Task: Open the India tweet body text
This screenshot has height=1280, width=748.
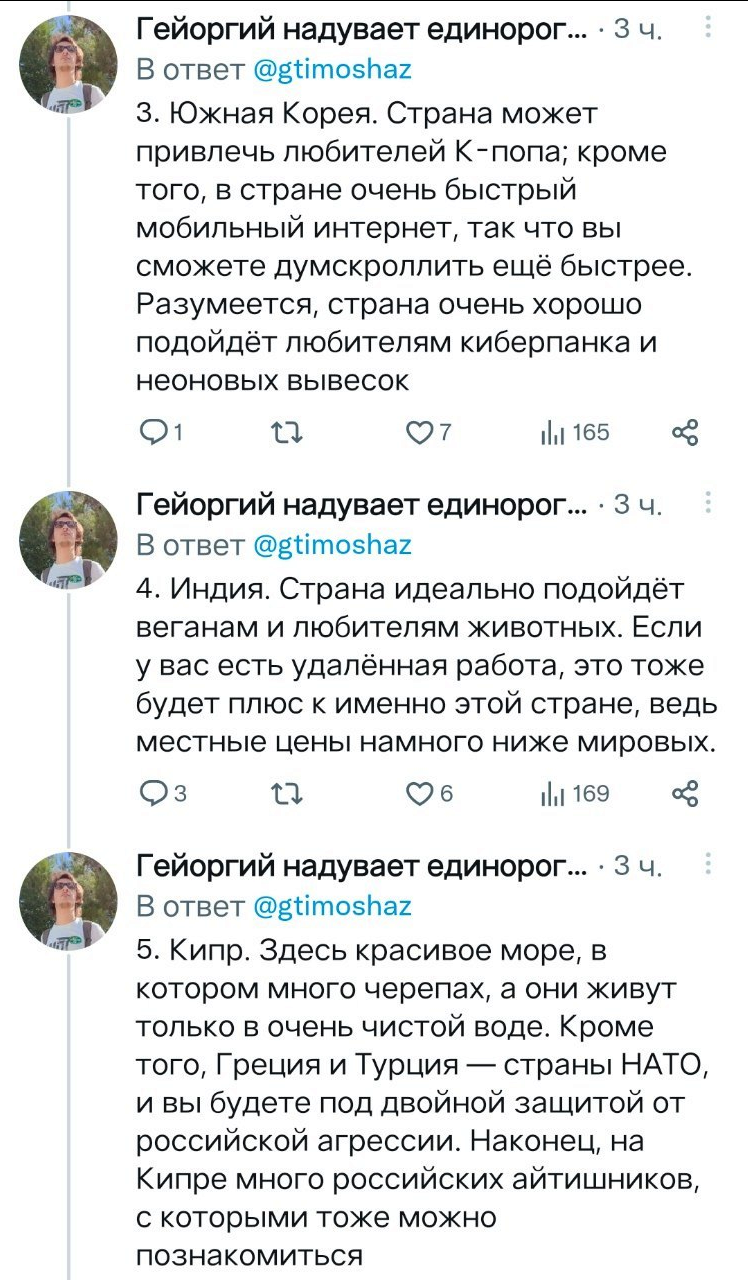Action: pos(420,666)
